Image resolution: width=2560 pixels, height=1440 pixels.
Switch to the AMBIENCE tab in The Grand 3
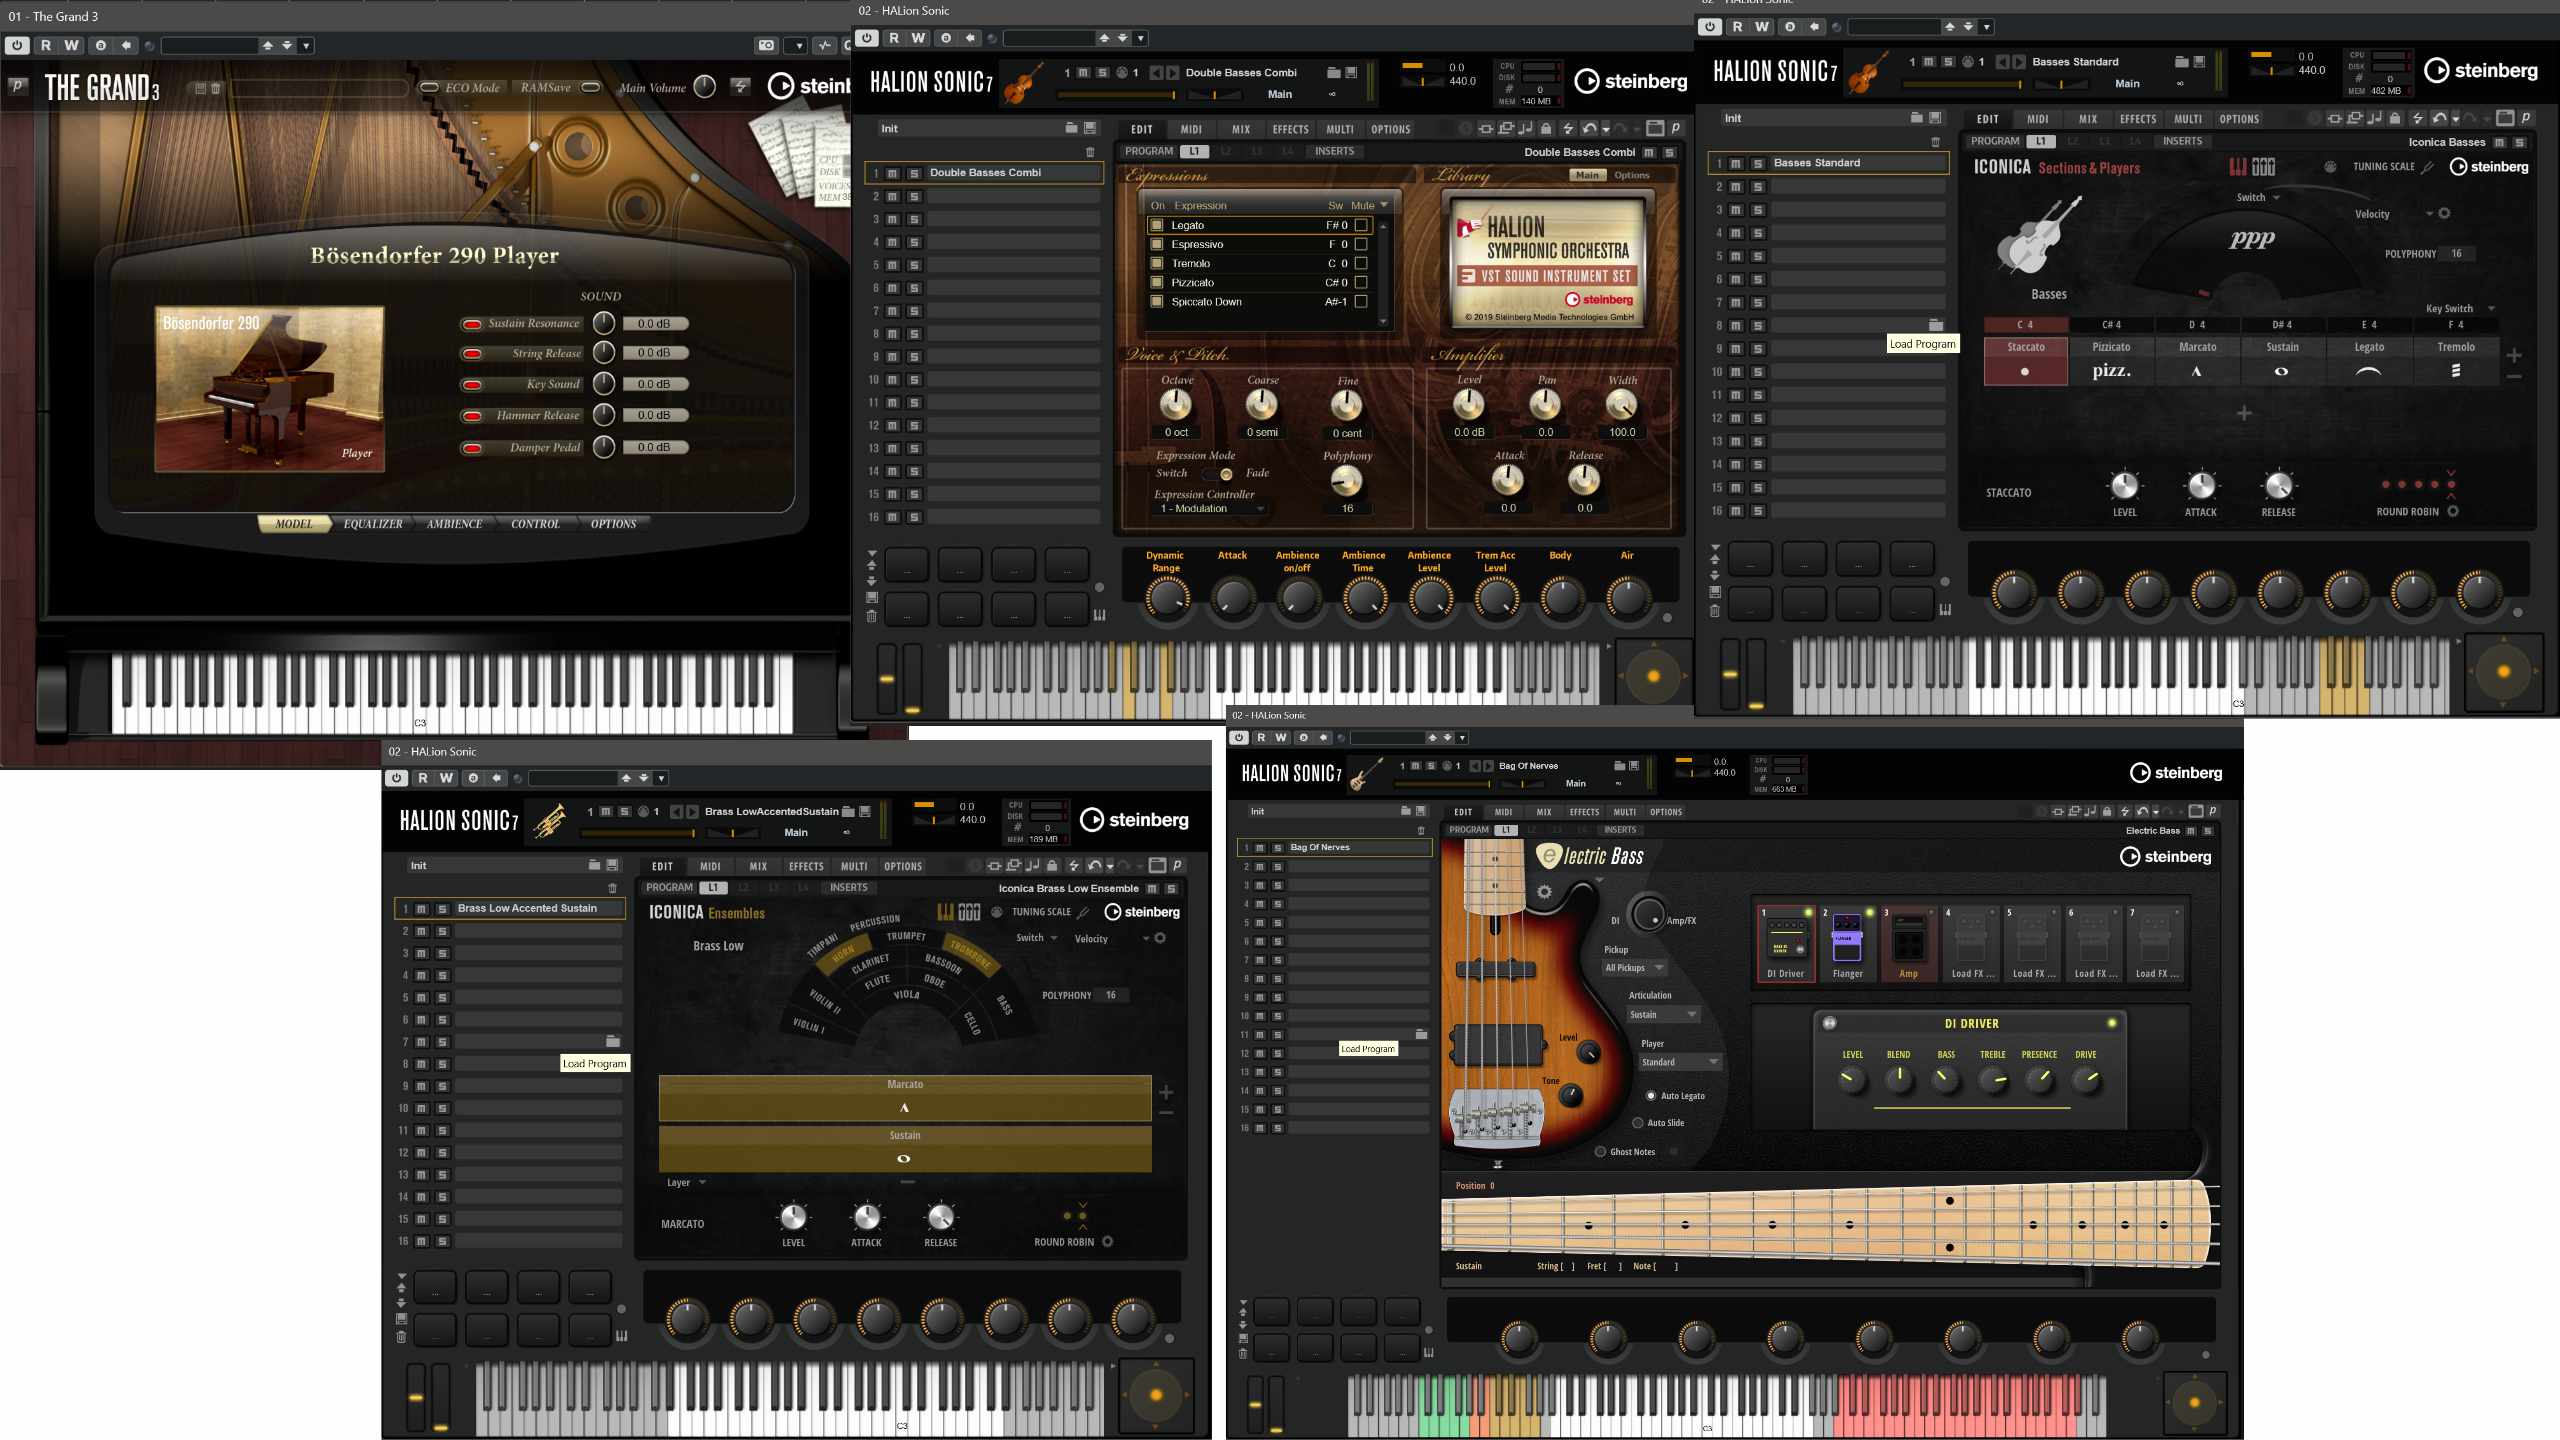pos(454,524)
